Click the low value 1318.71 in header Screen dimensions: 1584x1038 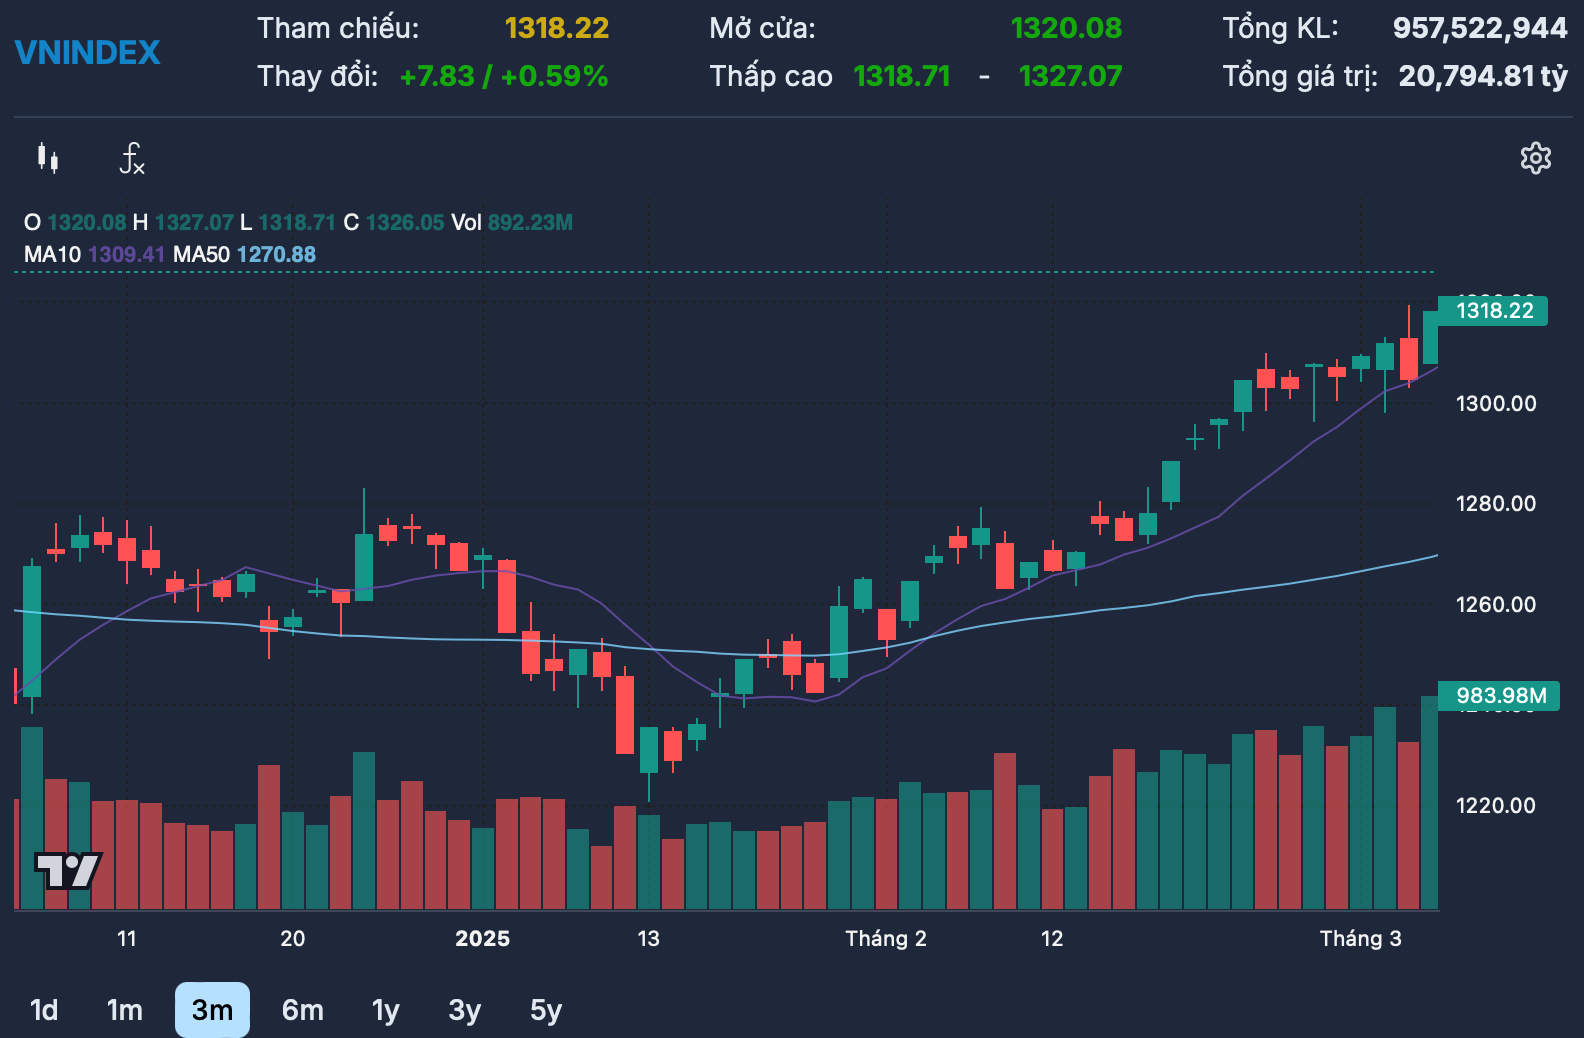pyautogui.click(x=902, y=76)
